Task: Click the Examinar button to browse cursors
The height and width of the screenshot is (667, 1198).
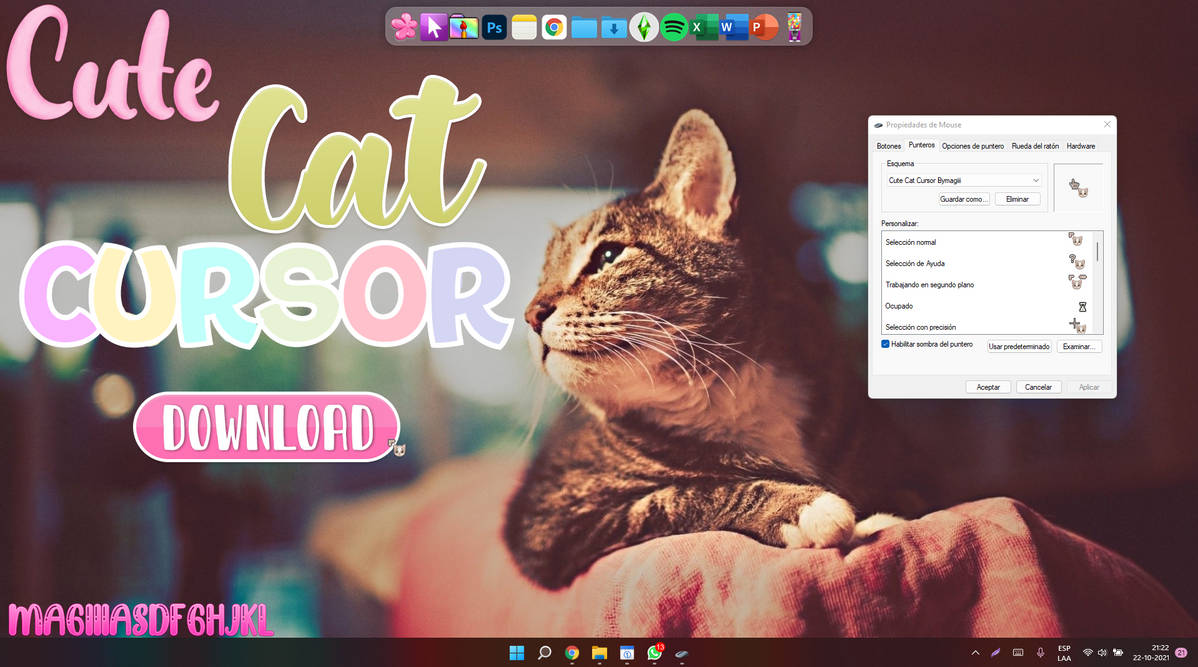Action: (x=1079, y=346)
